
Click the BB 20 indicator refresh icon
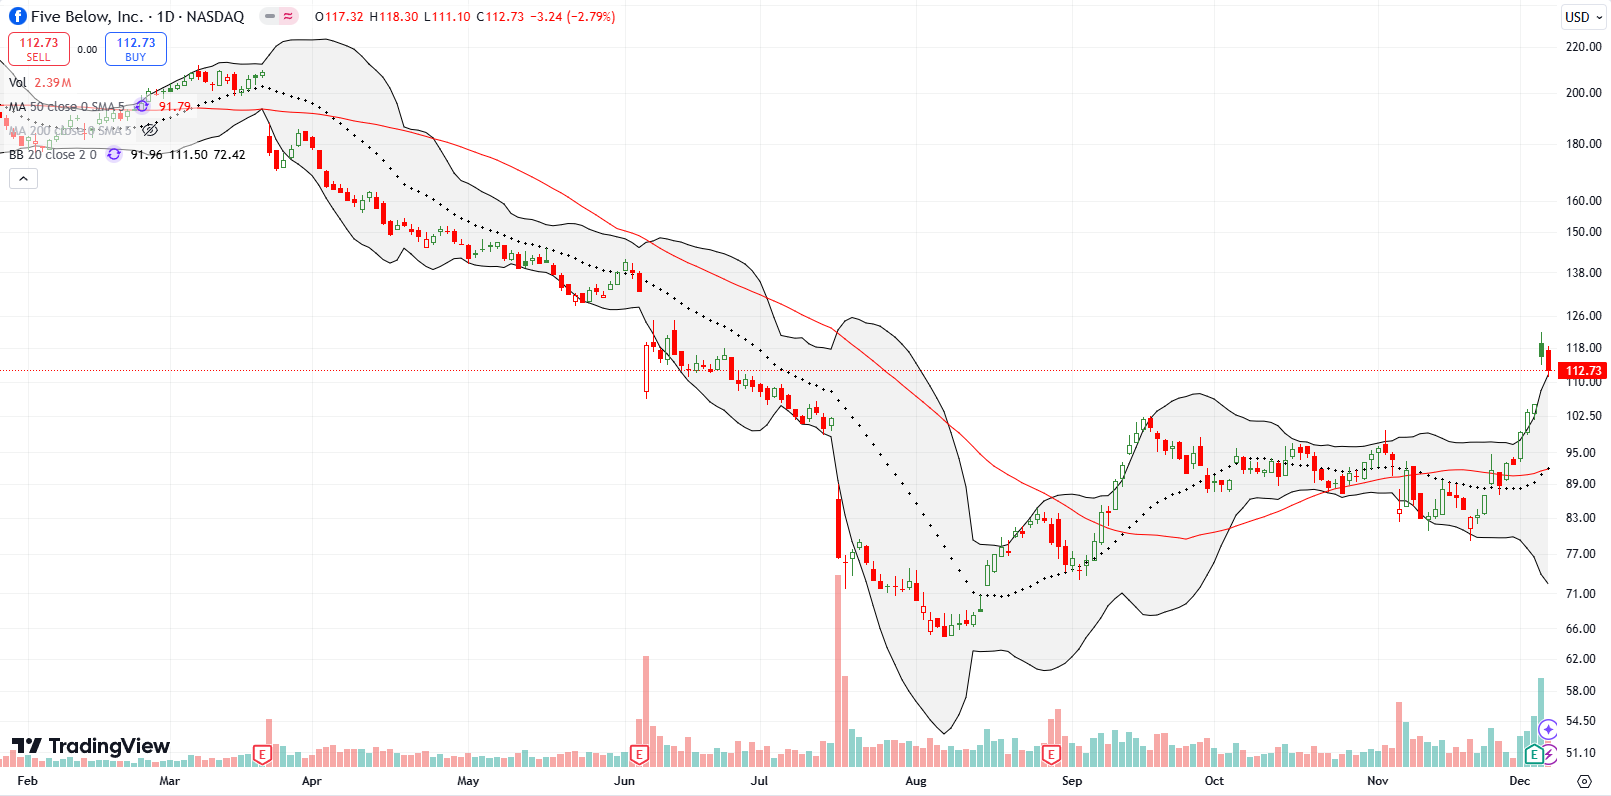(x=114, y=154)
